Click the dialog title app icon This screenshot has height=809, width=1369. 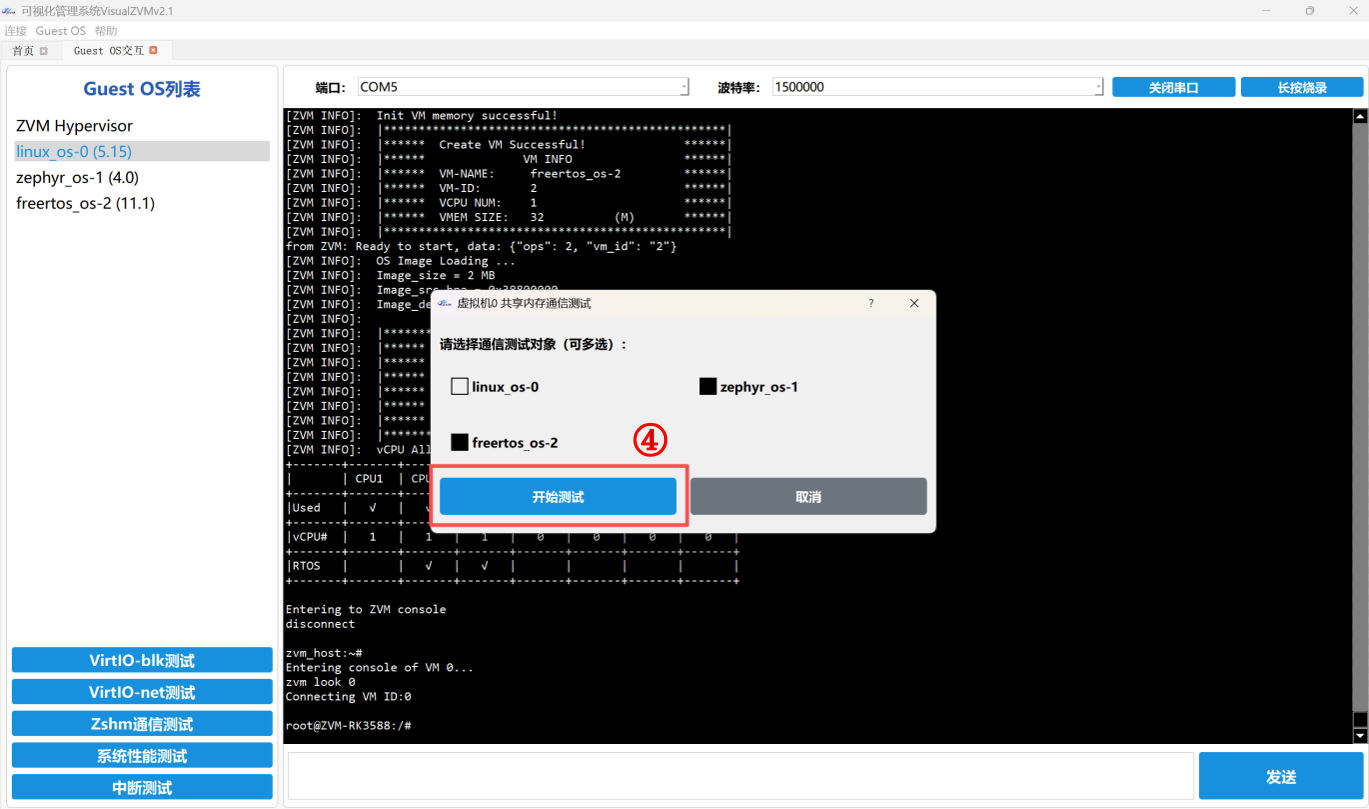pos(445,303)
